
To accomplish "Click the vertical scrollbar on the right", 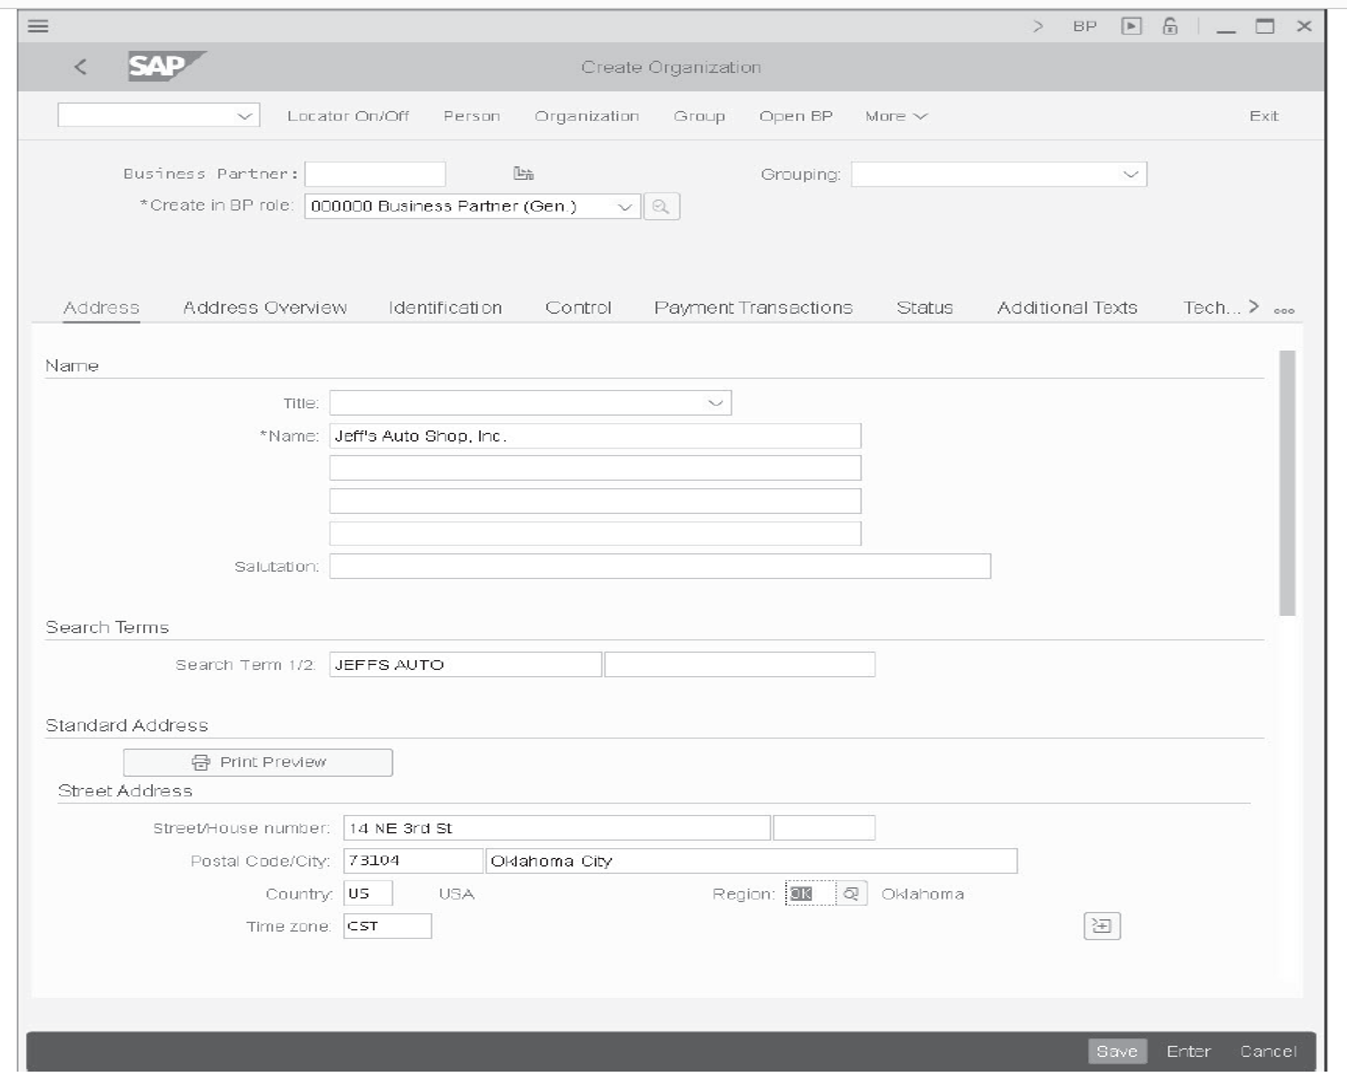I will coord(1287,482).
